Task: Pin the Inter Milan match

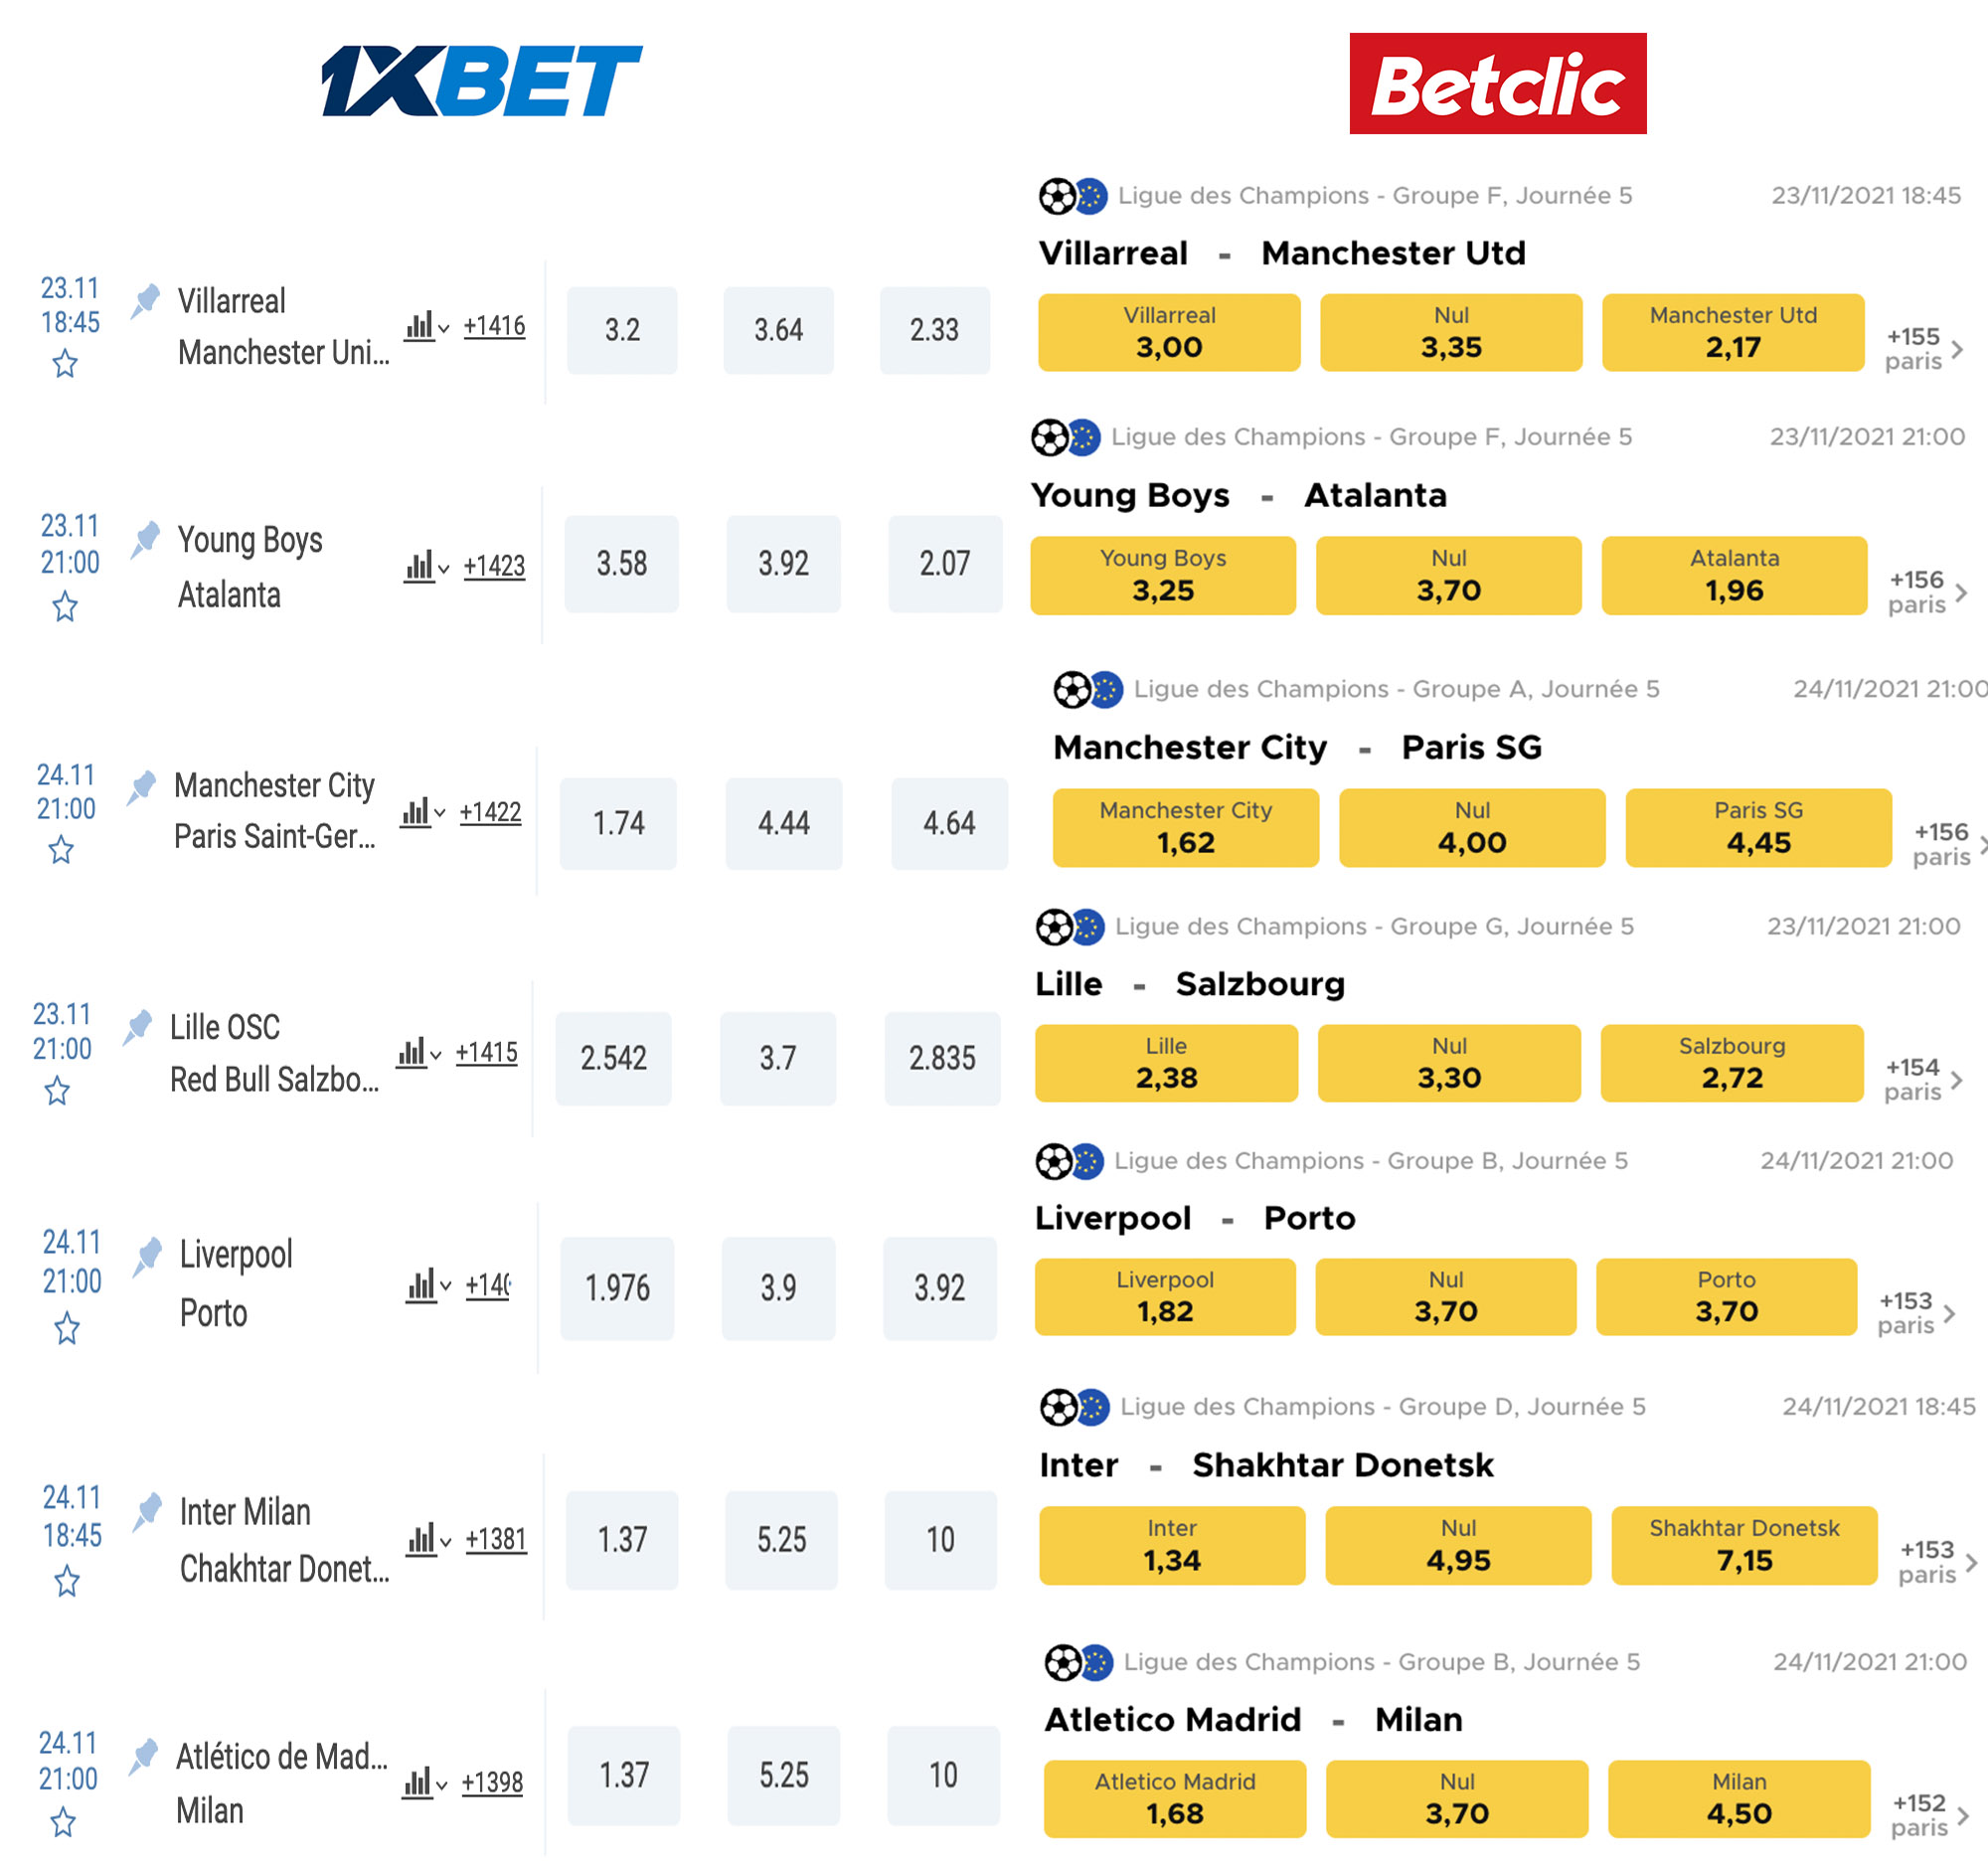Action: [x=148, y=1511]
